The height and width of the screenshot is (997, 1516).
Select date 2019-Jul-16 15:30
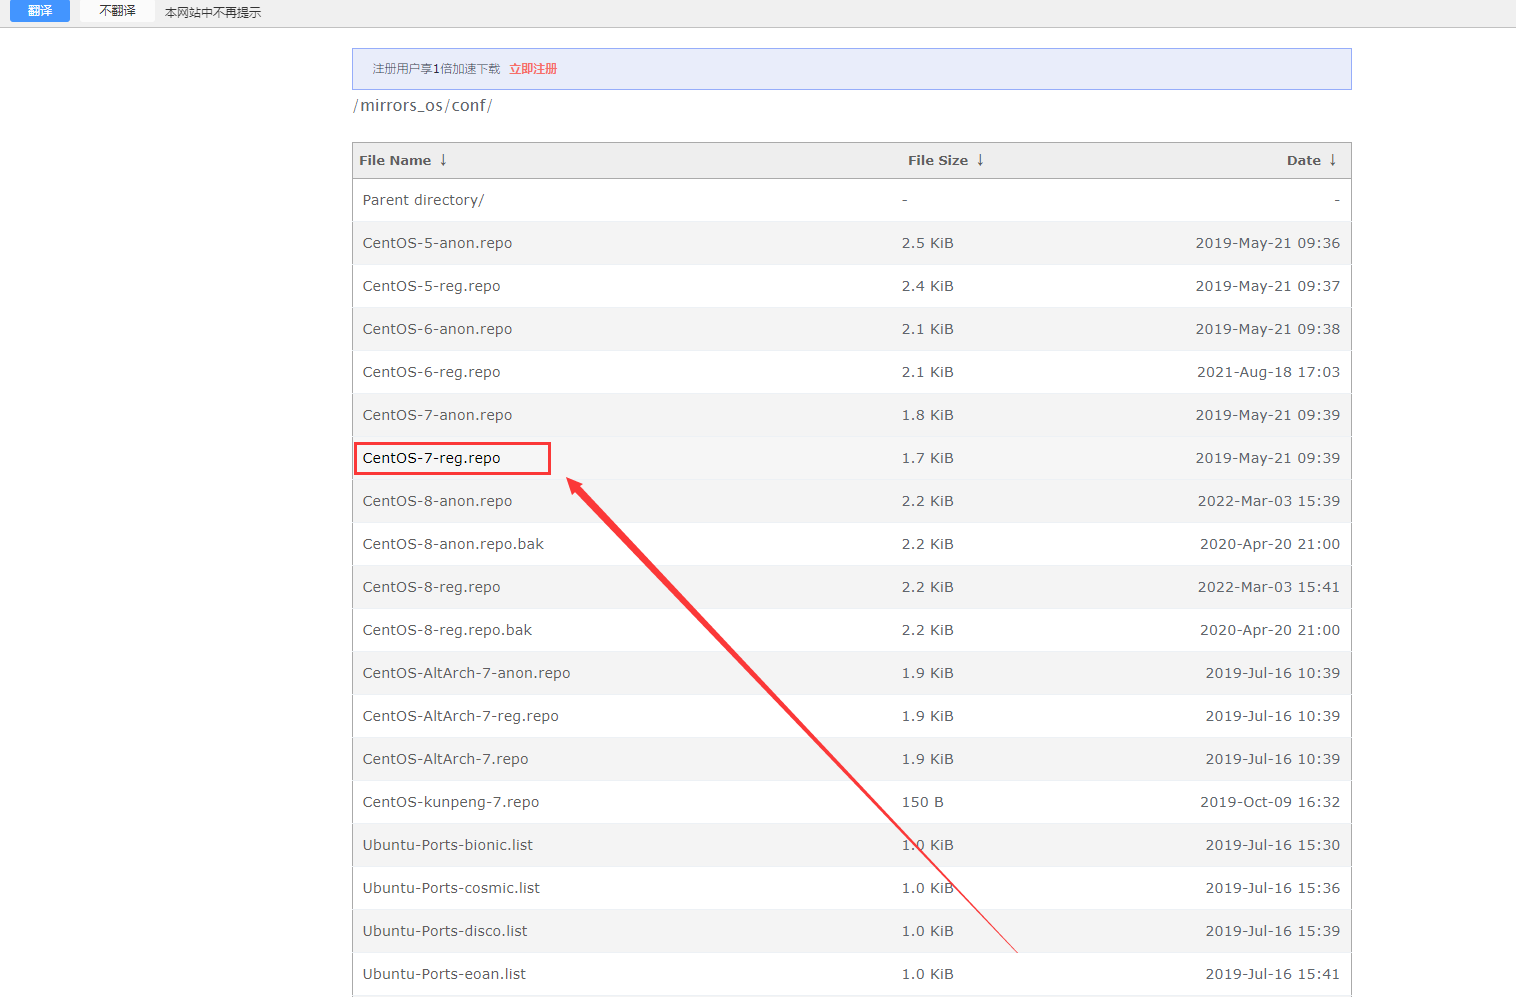1272,845
